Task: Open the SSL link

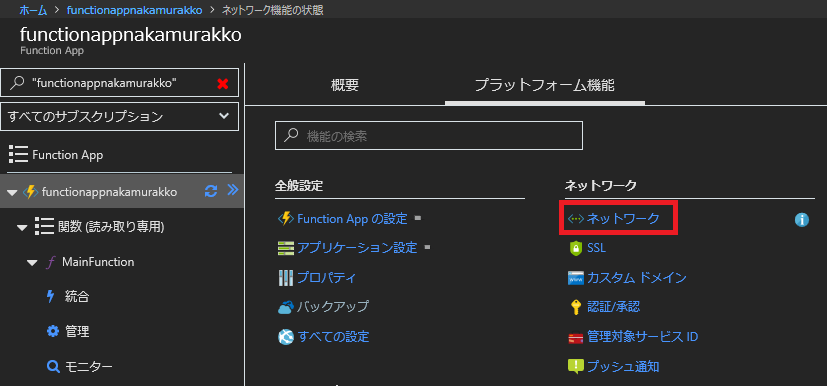Action: [597, 248]
